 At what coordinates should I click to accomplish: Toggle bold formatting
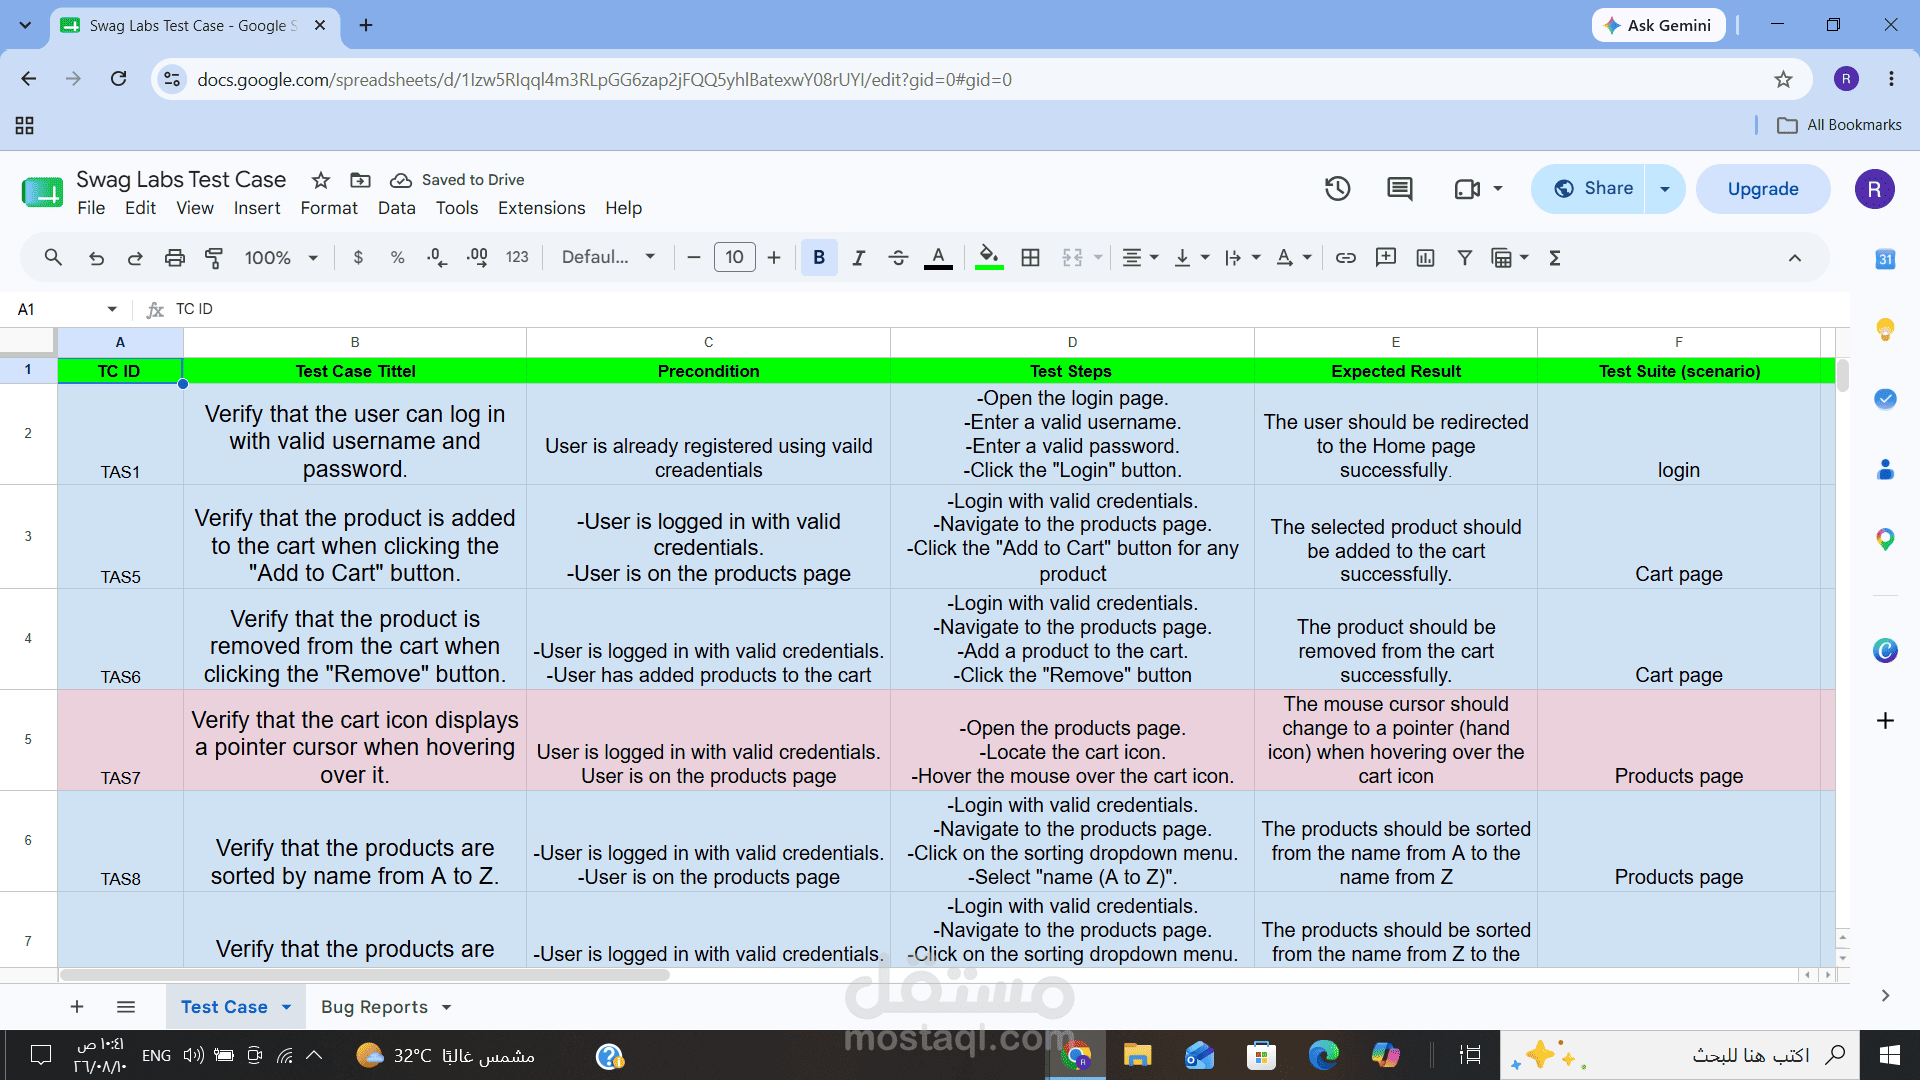pos(819,258)
